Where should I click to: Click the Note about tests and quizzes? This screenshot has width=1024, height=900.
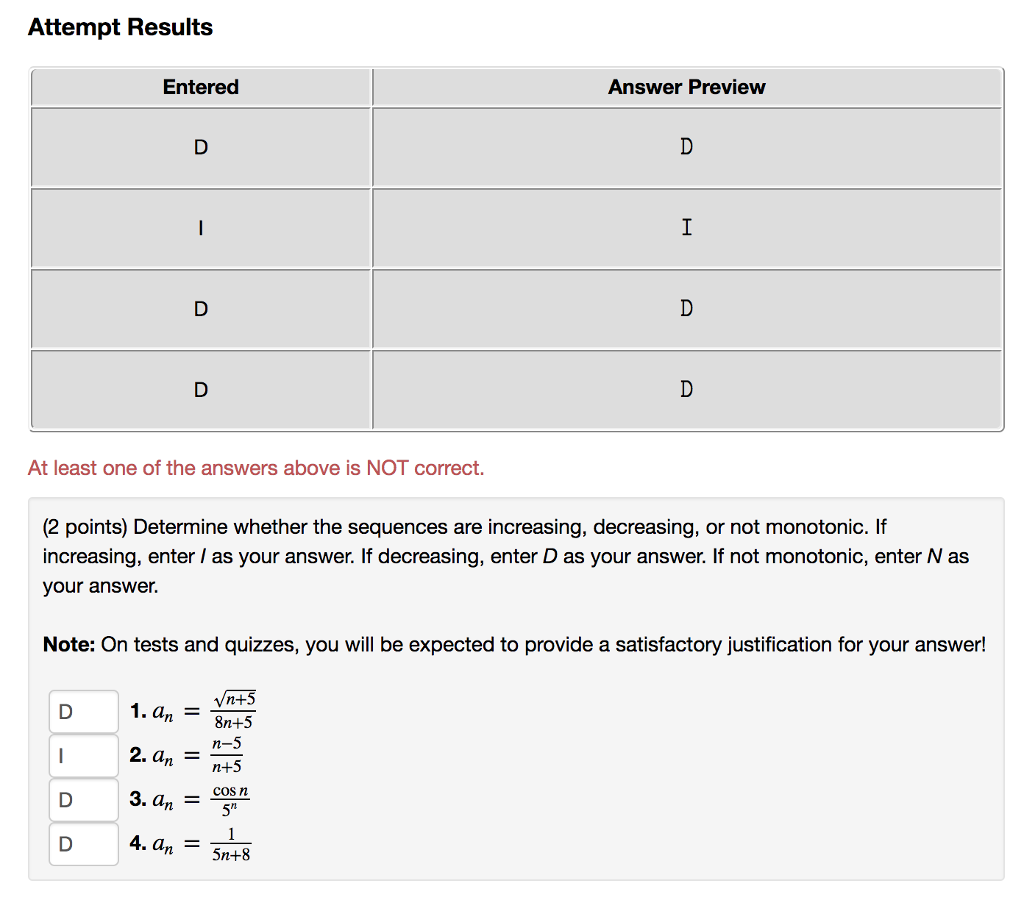pyautogui.click(x=514, y=644)
